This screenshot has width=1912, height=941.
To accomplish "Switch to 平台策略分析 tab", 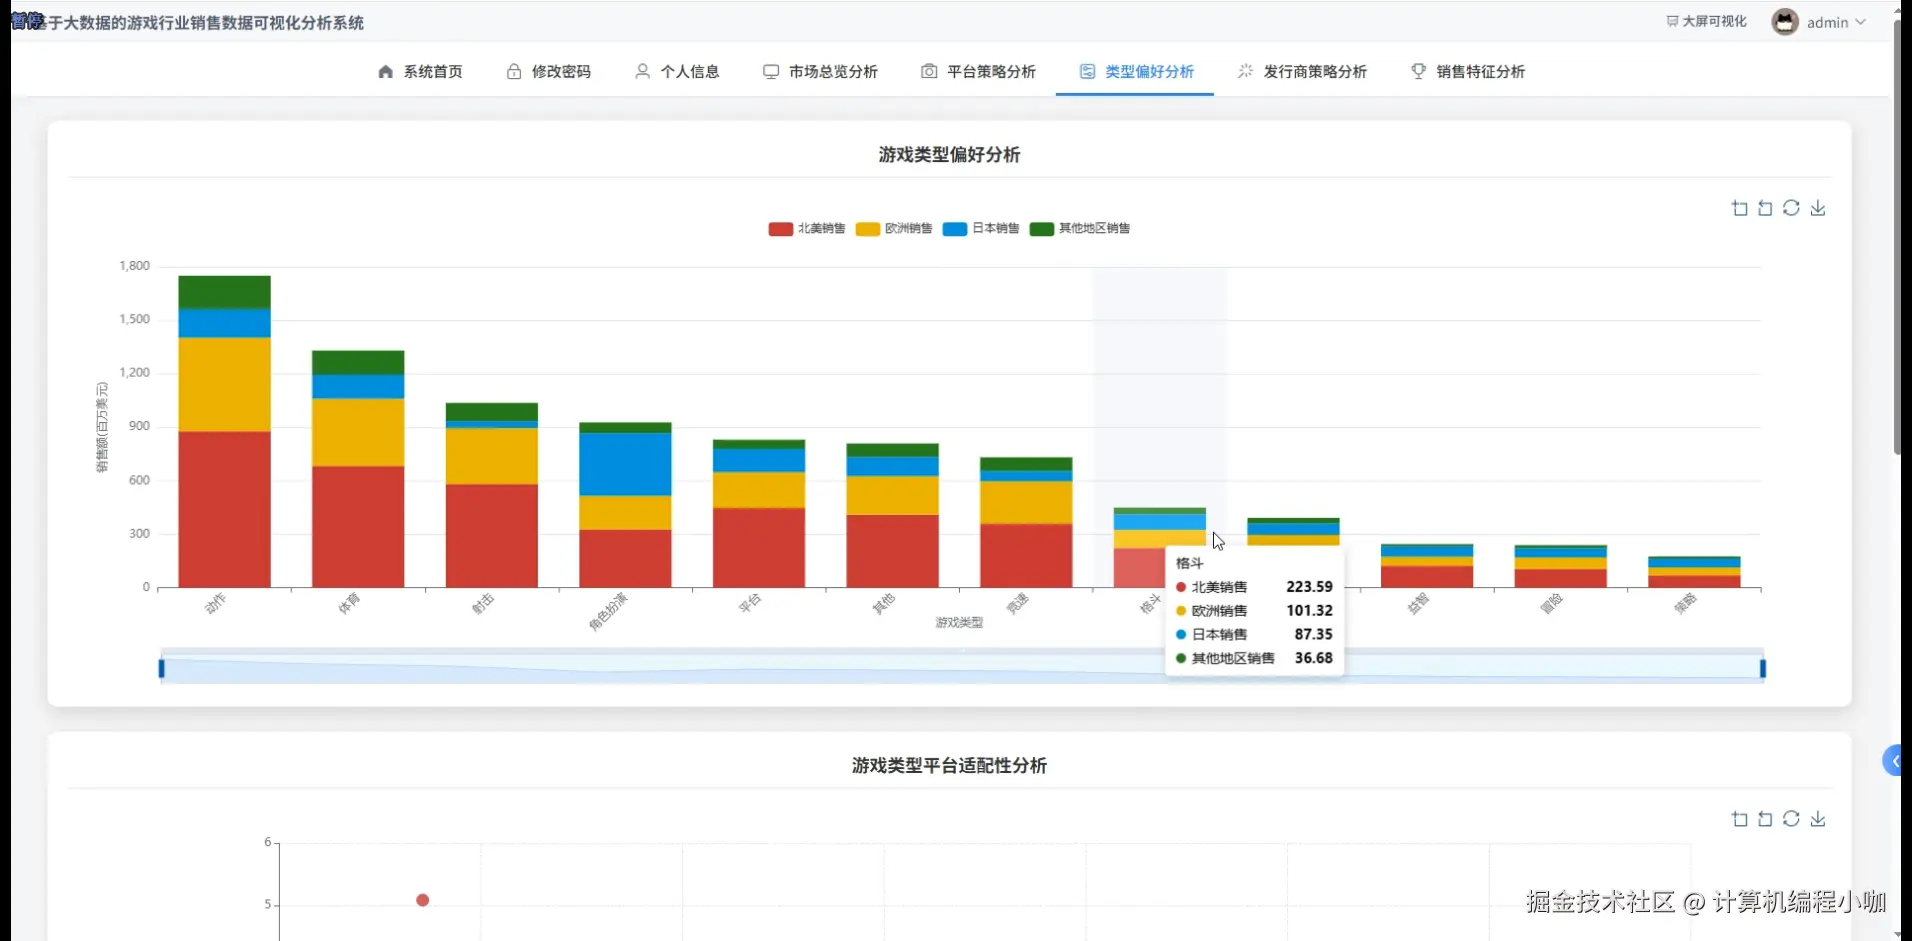I will (978, 71).
